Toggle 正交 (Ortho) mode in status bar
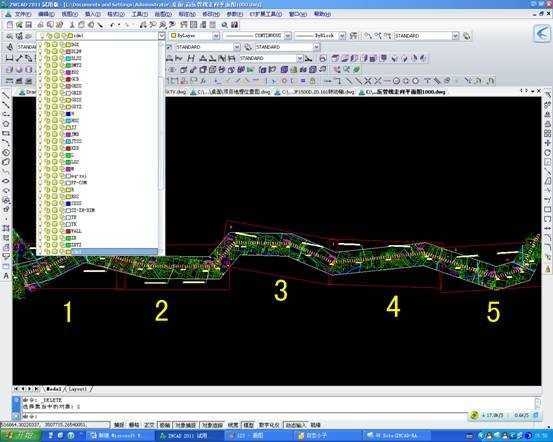The height and width of the screenshot is (442, 553). click(x=150, y=425)
